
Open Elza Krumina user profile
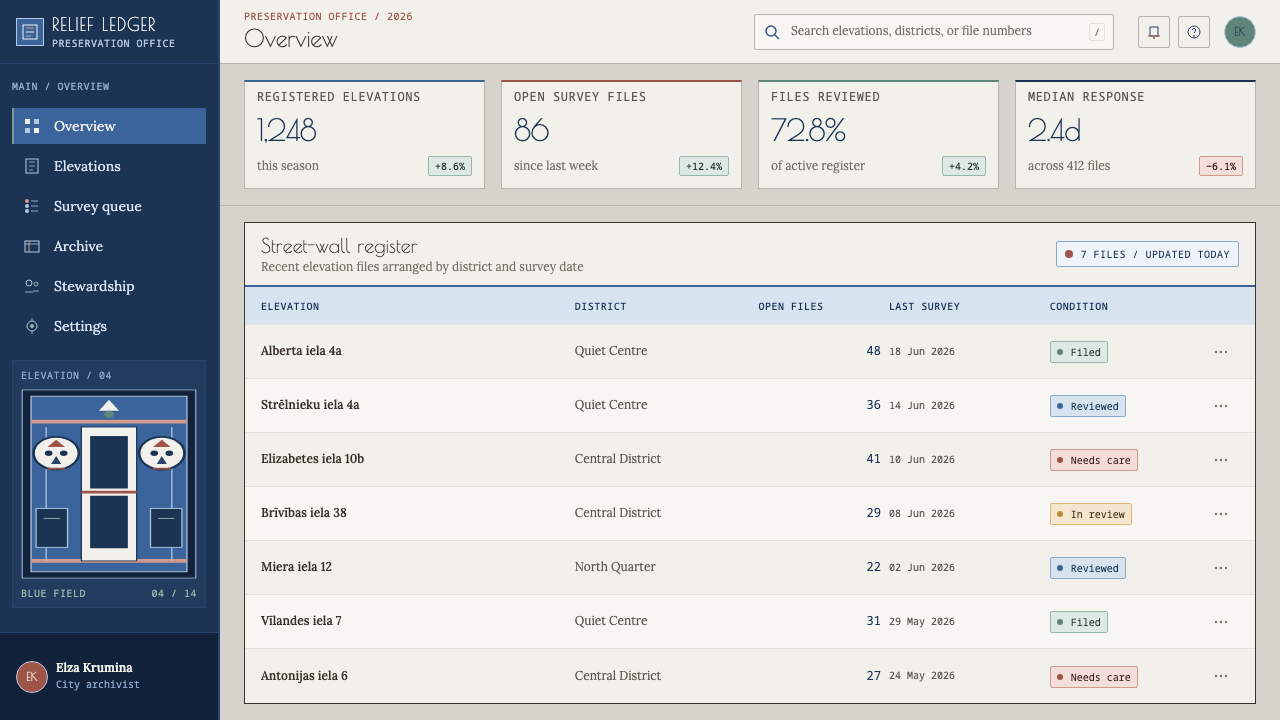pyautogui.click(x=109, y=677)
